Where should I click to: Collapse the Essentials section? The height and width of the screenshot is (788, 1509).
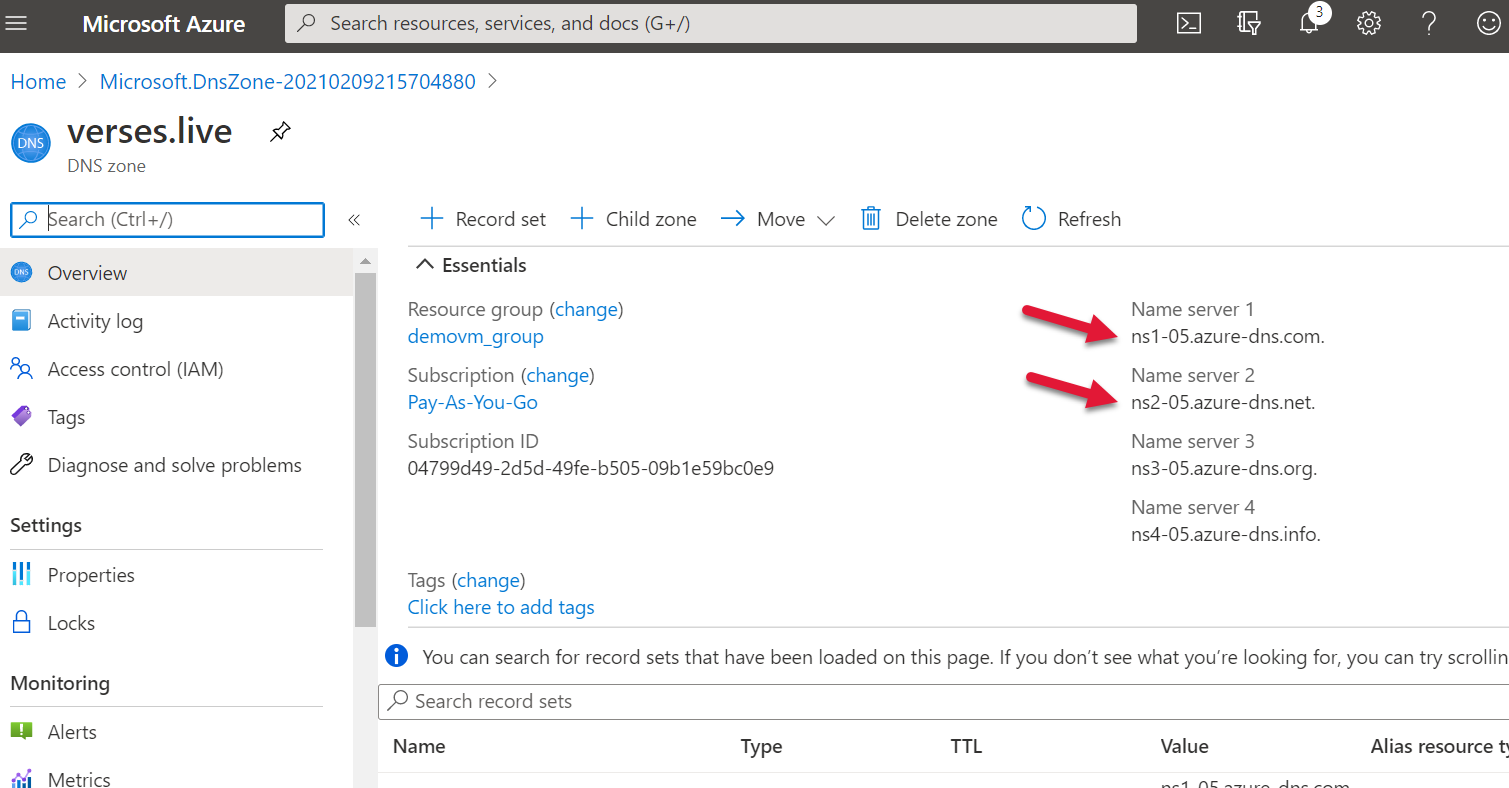(424, 264)
